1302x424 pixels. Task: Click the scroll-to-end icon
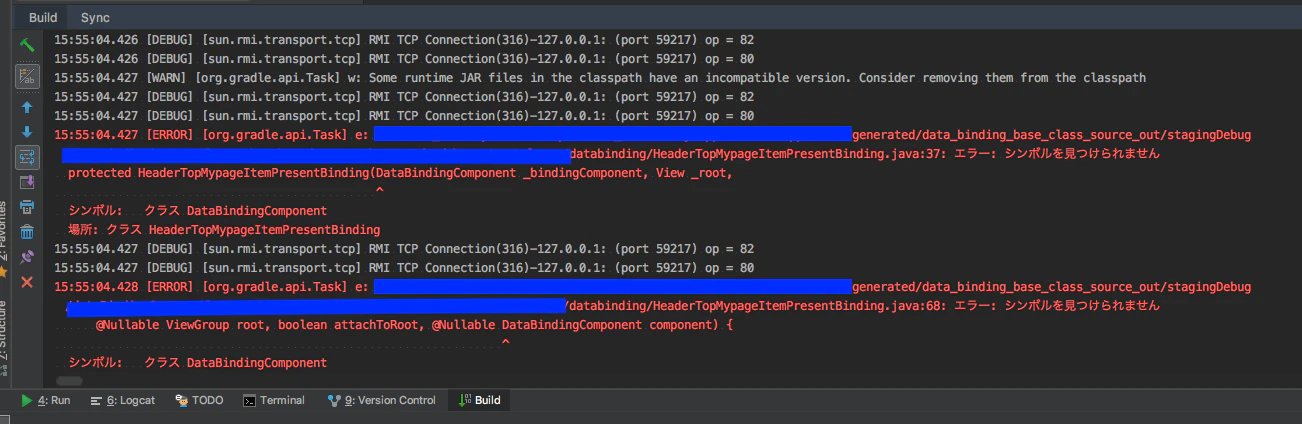[x=27, y=182]
